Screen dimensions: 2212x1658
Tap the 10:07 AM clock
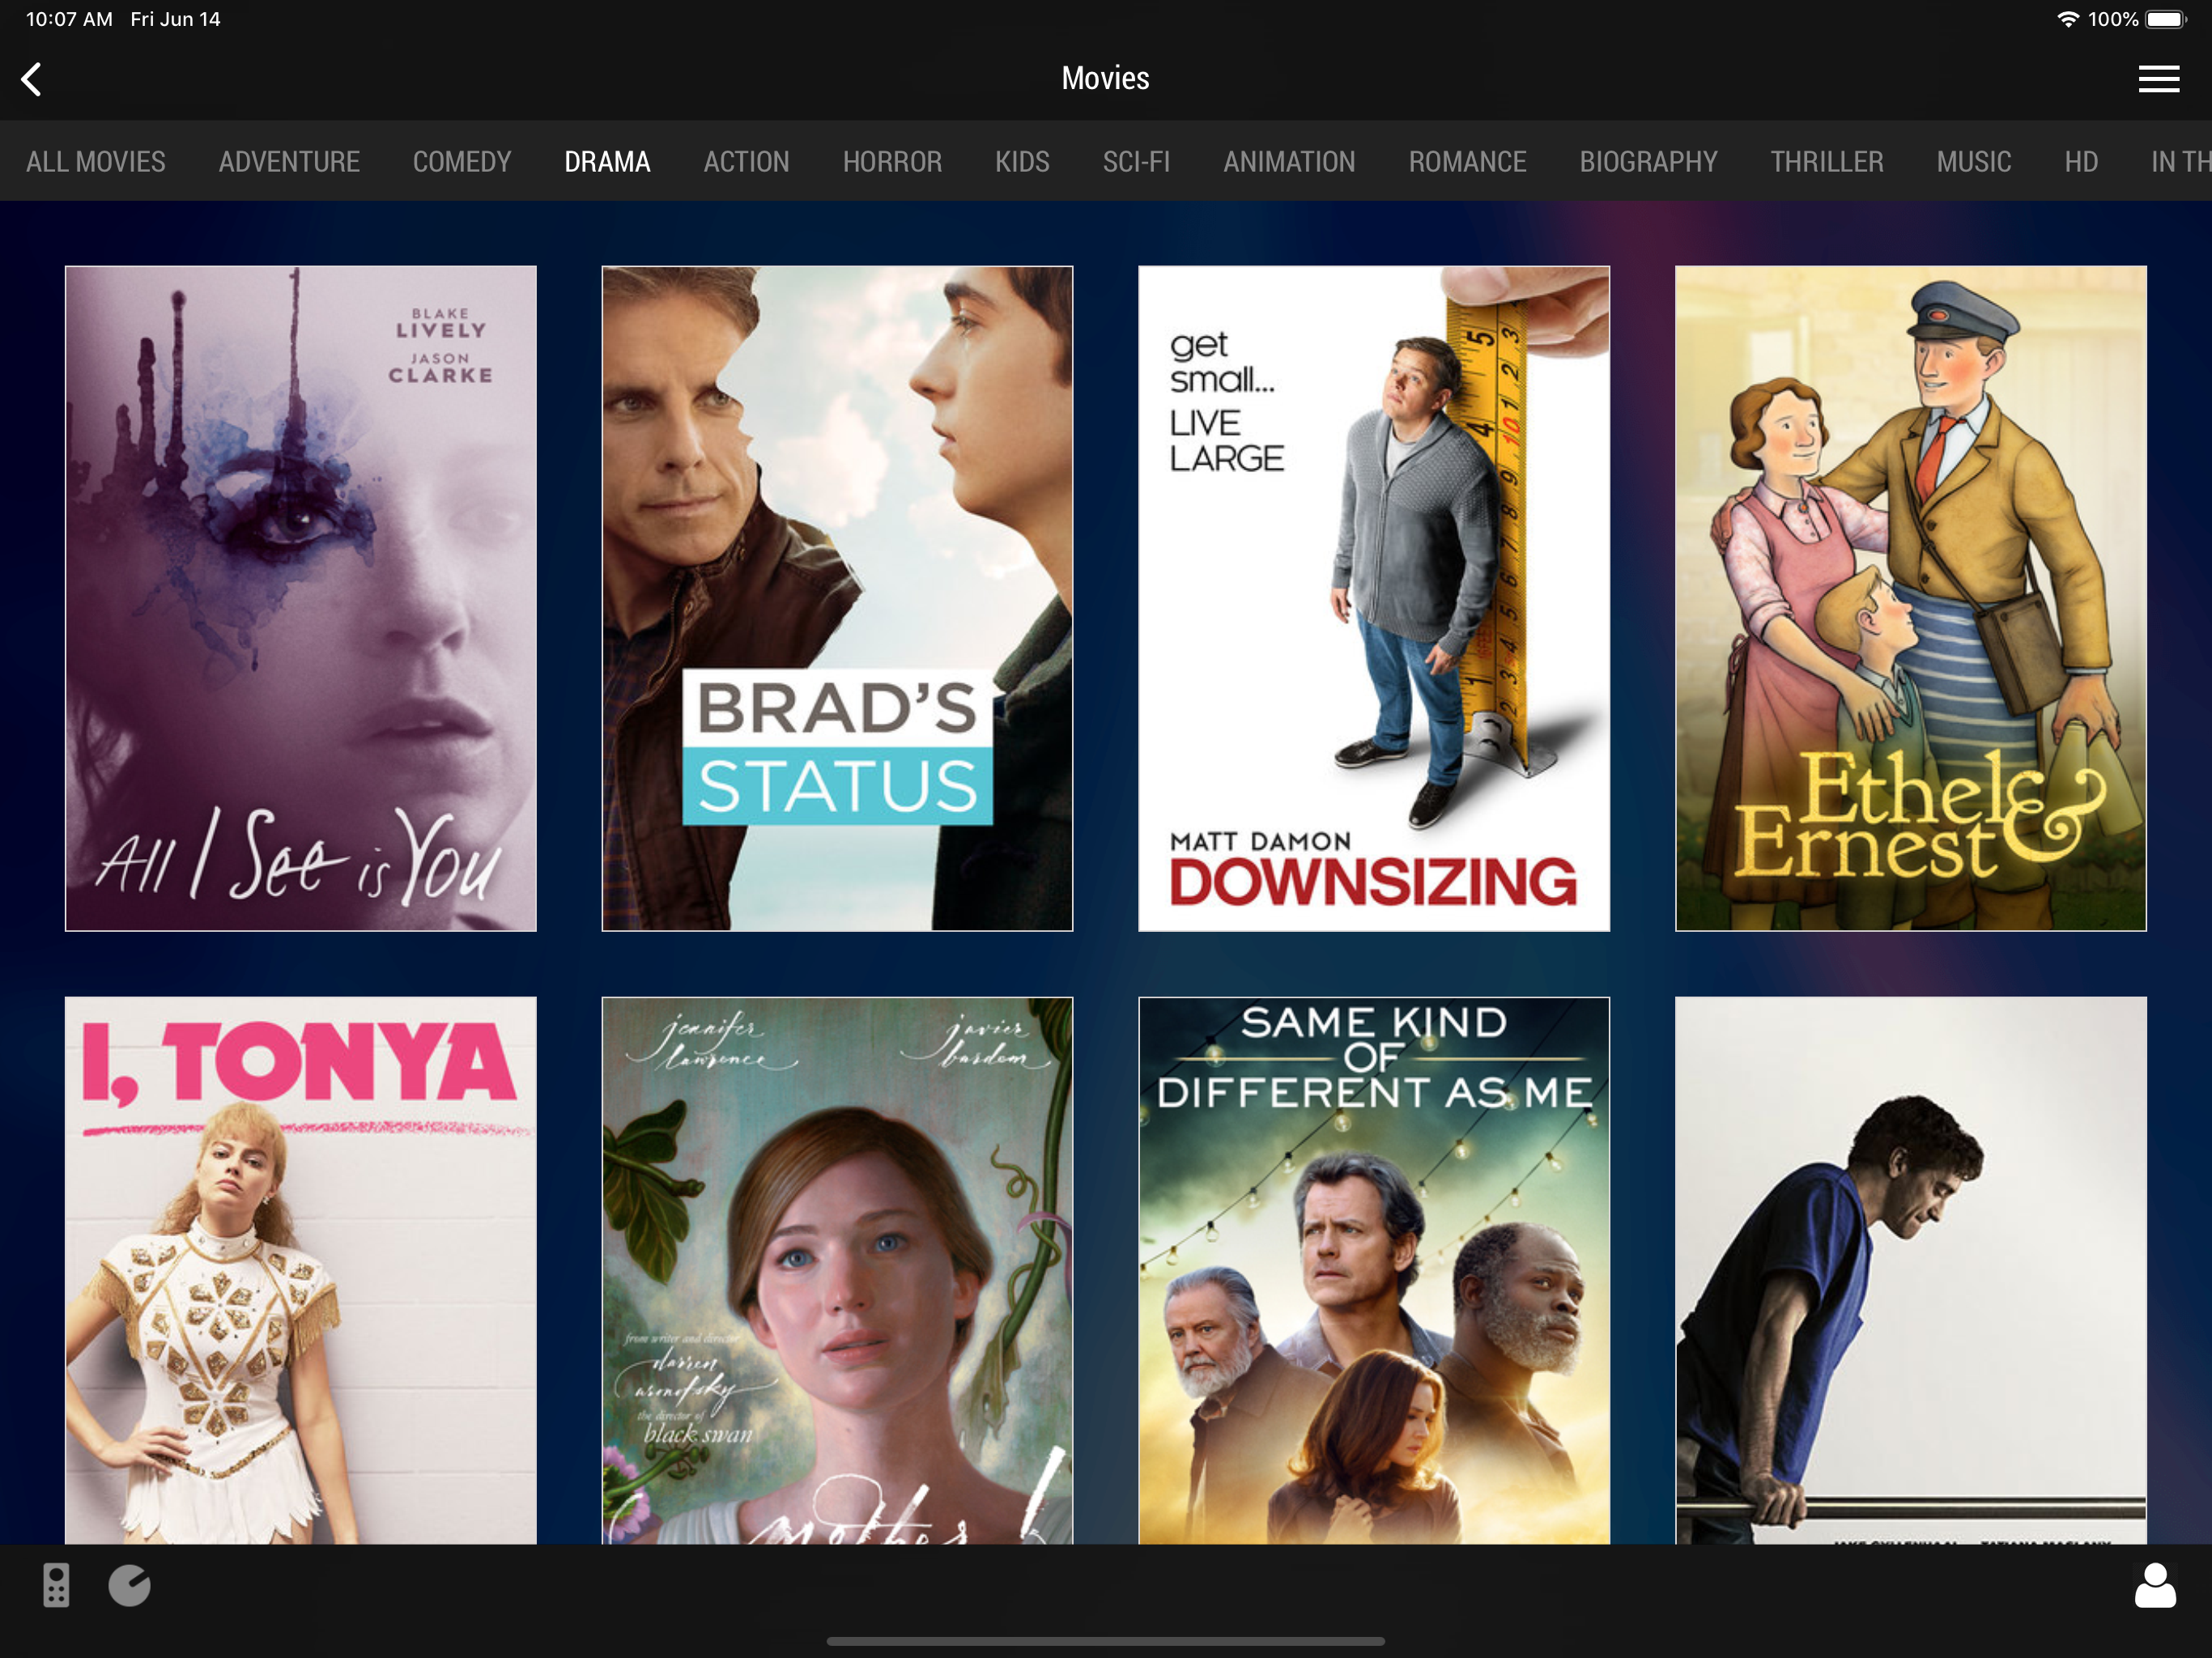pos(69,19)
